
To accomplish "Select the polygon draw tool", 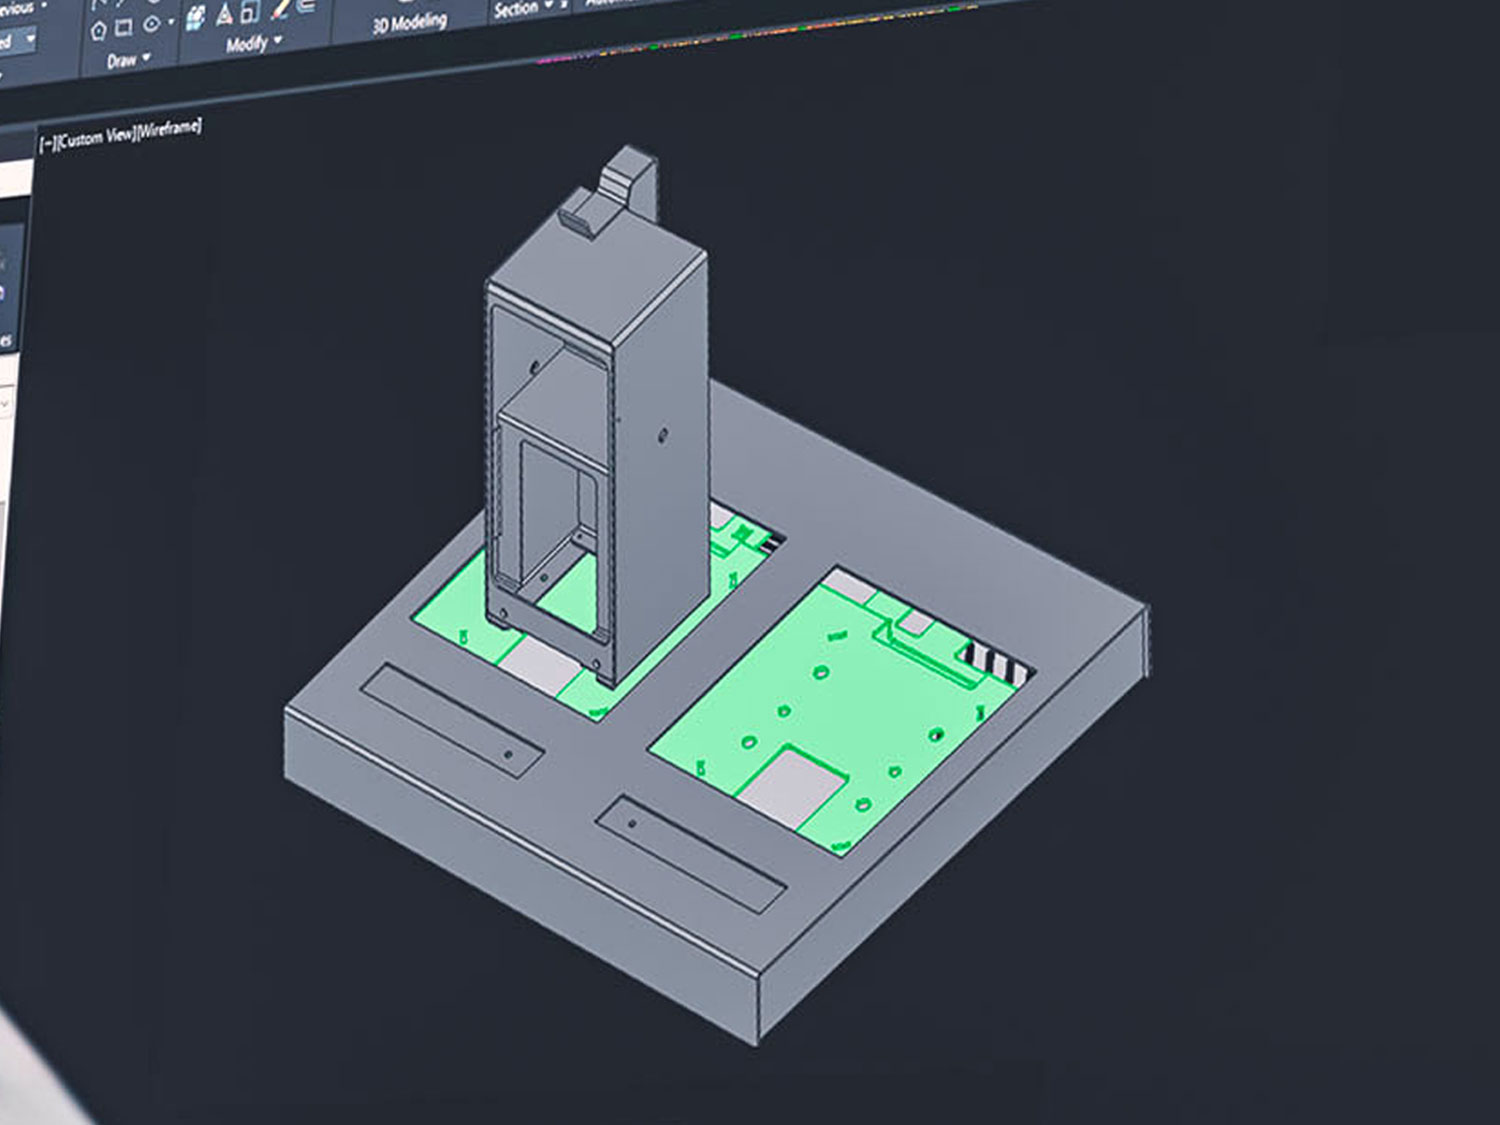I will click(x=98, y=31).
